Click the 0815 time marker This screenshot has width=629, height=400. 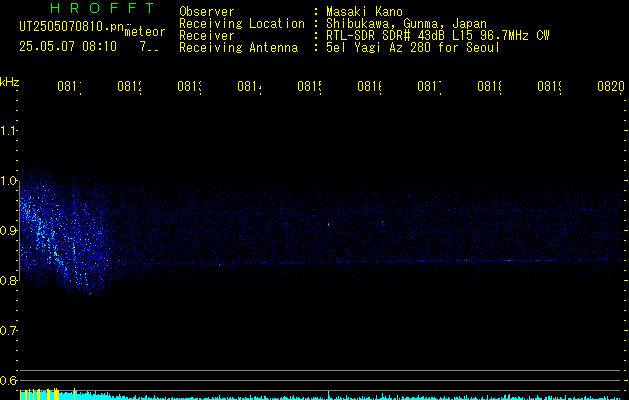[309, 86]
